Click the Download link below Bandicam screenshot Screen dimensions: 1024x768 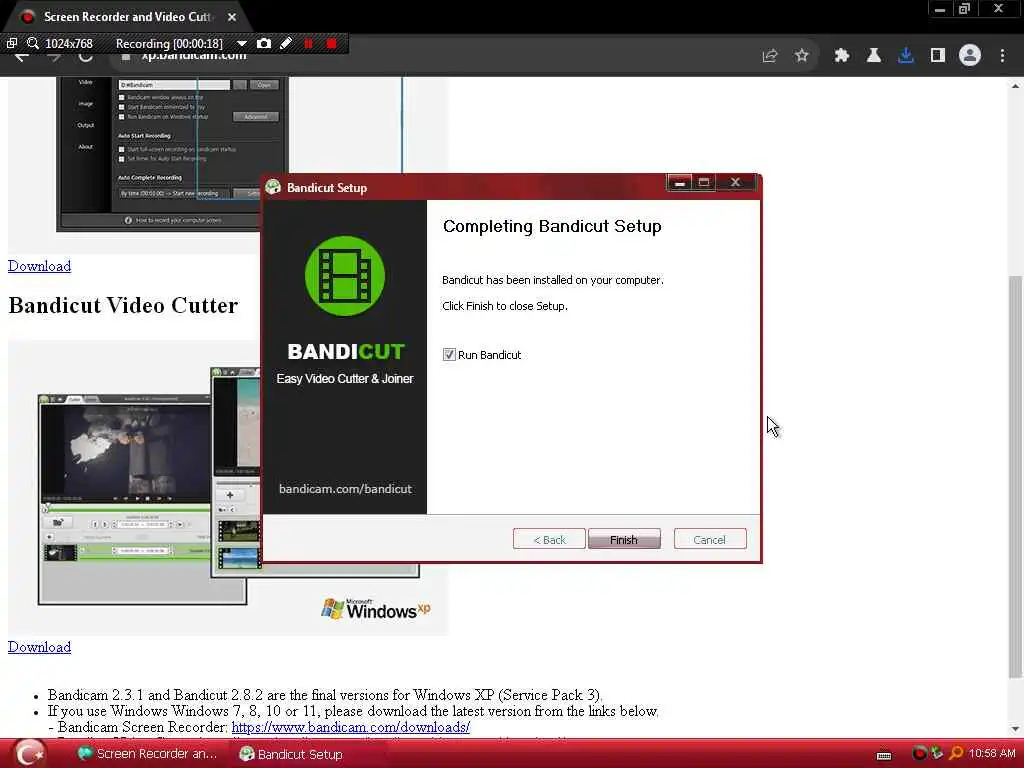(x=39, y=266)
